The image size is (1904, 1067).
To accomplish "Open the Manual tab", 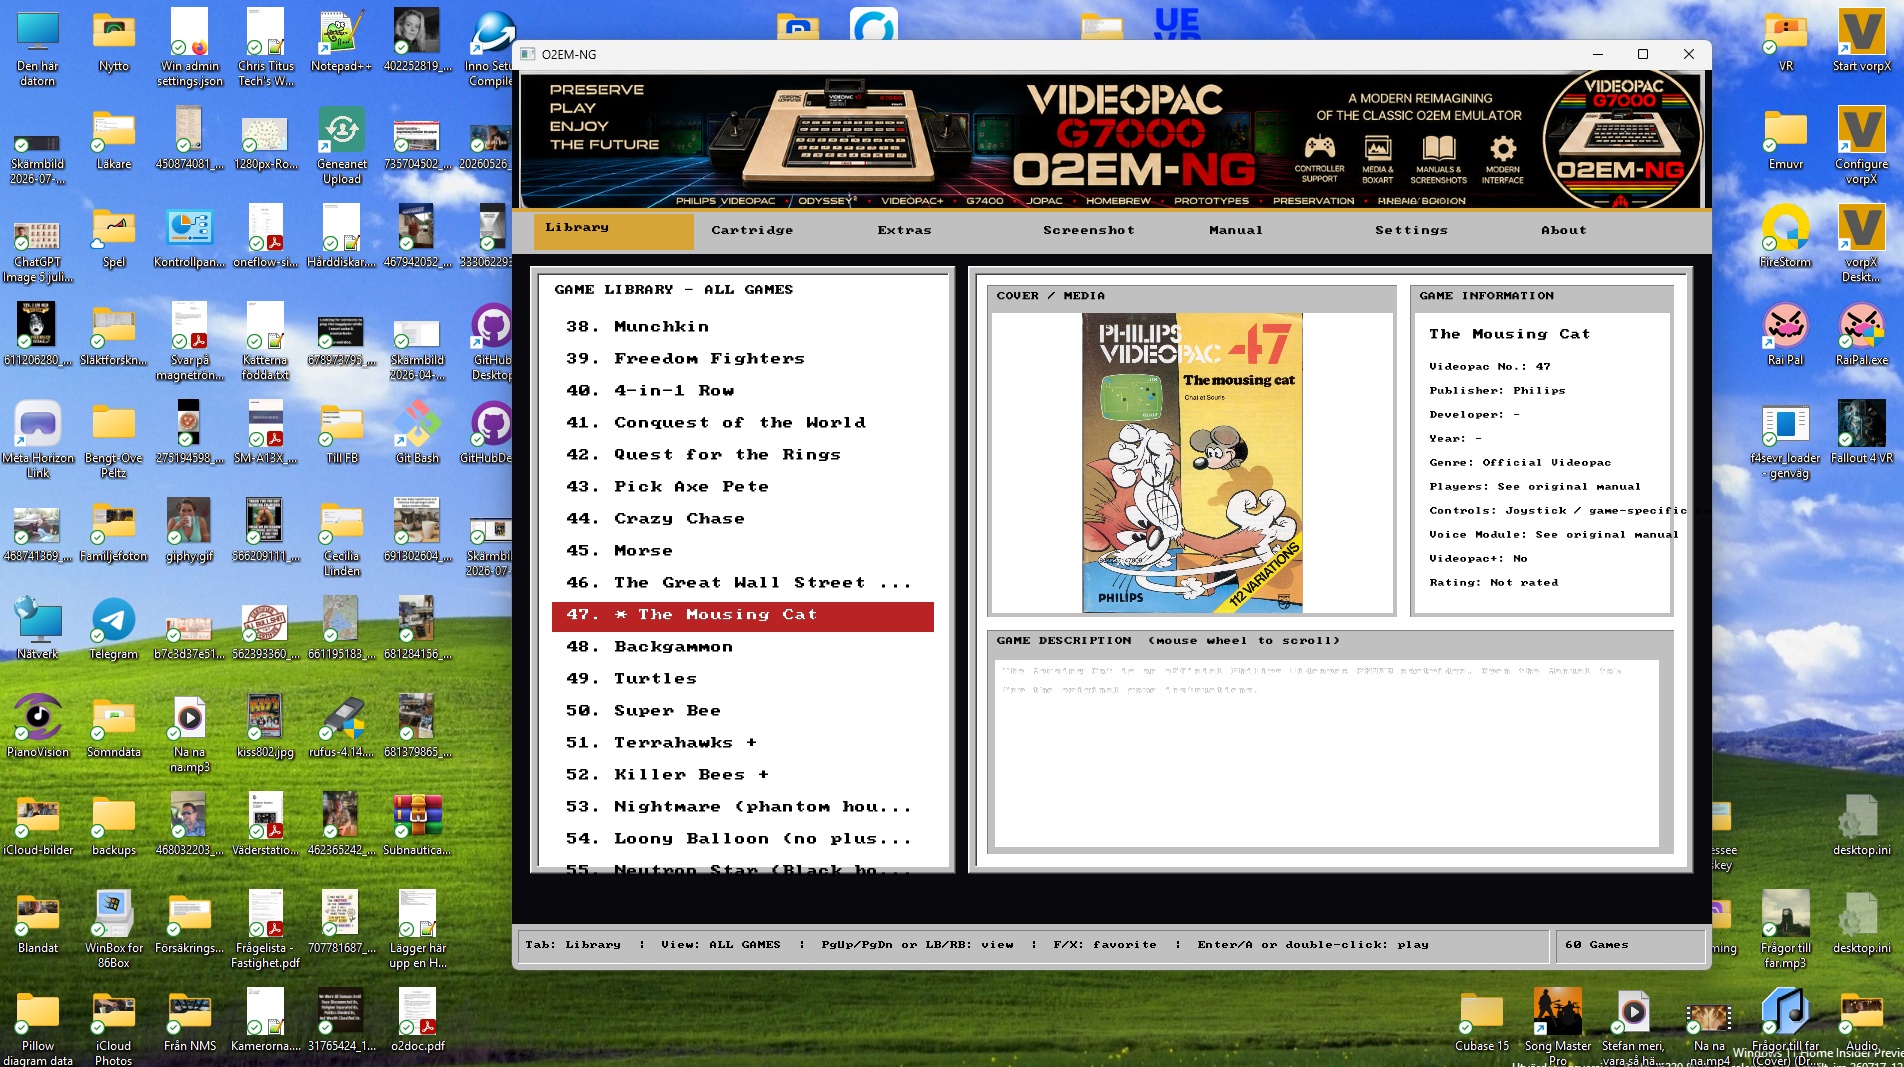I will tap(1235, 230).
